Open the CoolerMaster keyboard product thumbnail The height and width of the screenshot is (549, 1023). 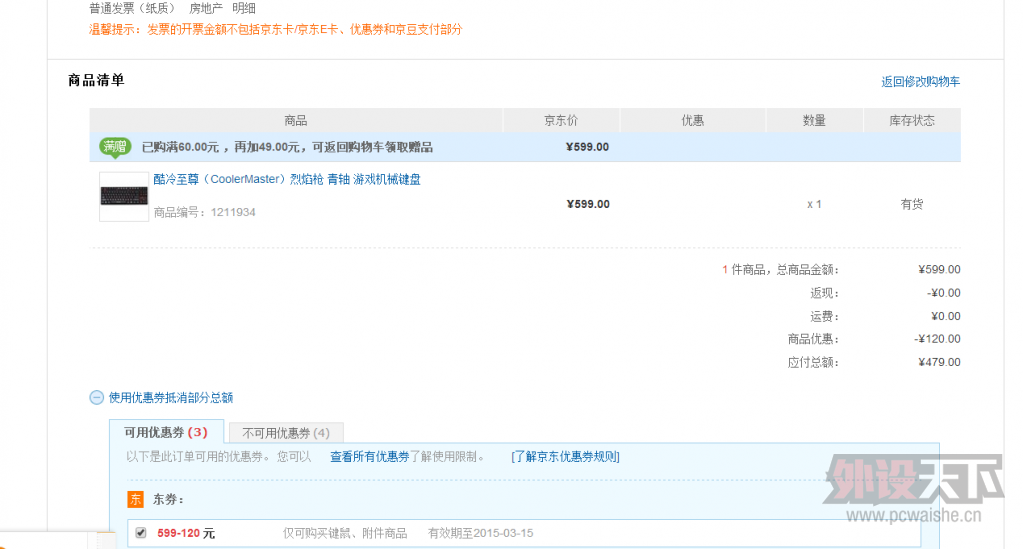(x=124, y=196)
